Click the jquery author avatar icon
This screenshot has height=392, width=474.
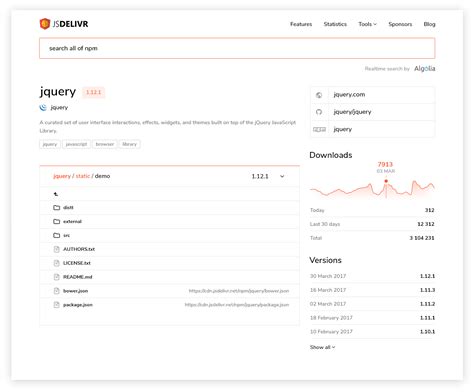coord(43,107)
